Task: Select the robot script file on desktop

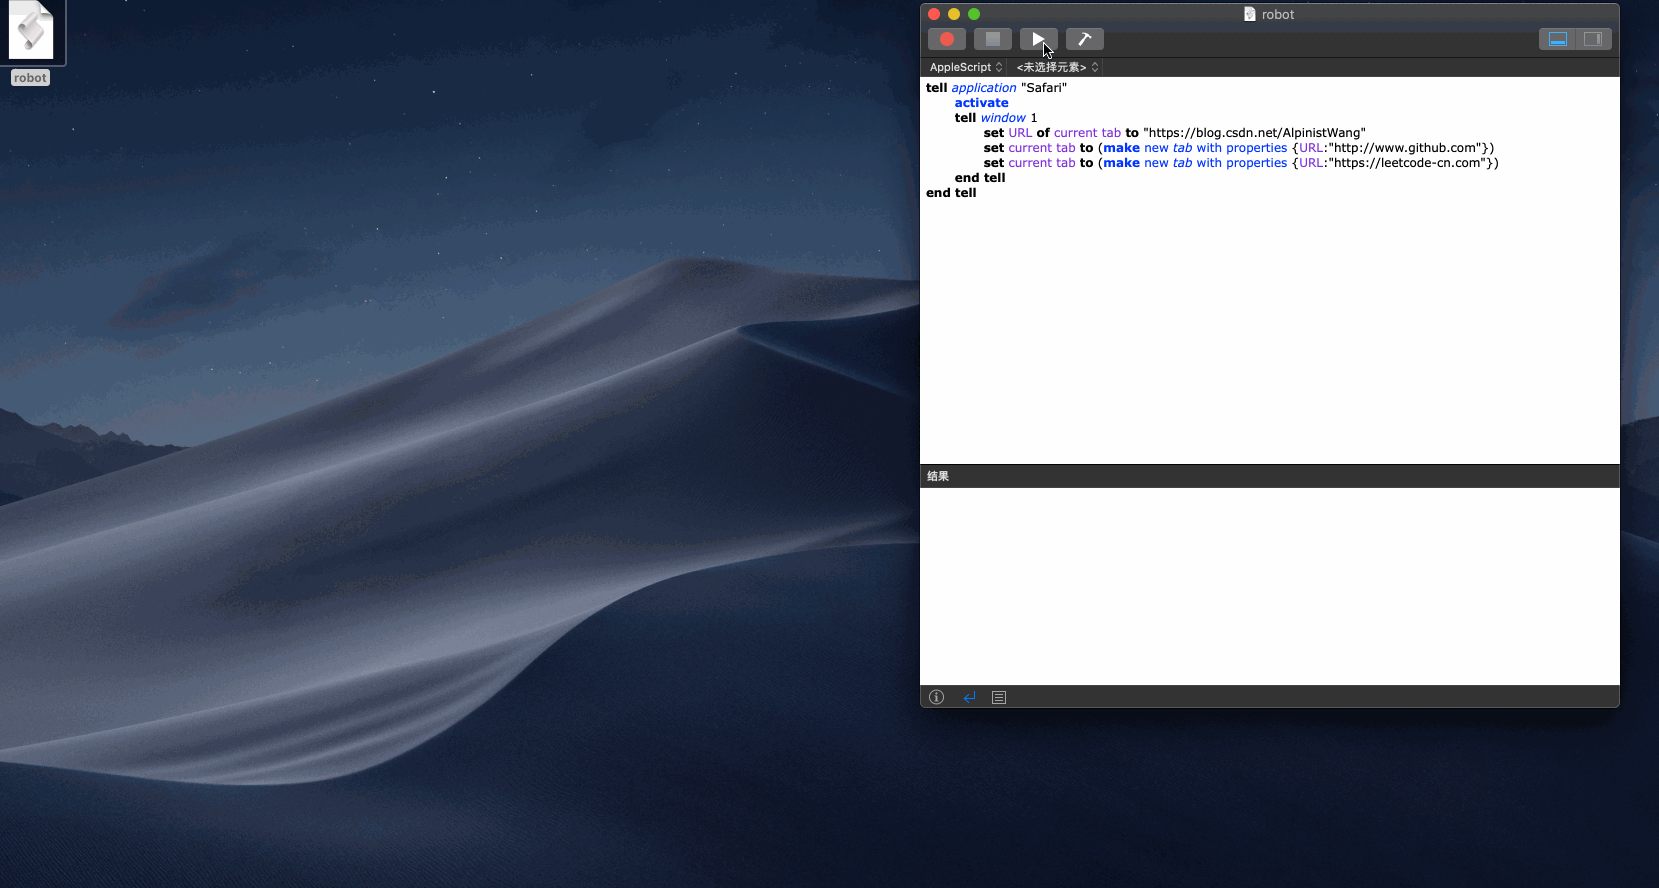Action: pyautogui.click(x=31, y=35)
